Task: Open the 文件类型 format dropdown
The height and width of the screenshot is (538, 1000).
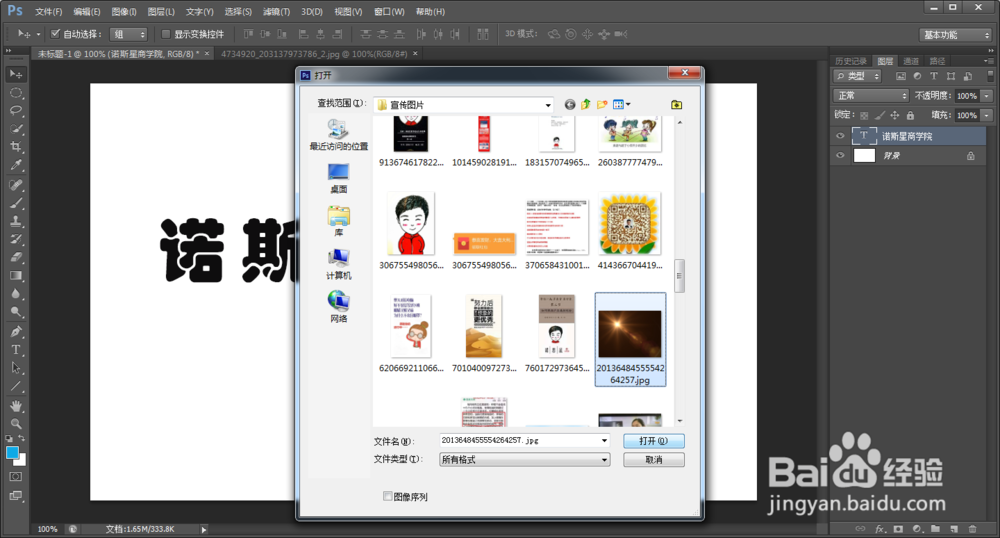Action: coord(524,460)
